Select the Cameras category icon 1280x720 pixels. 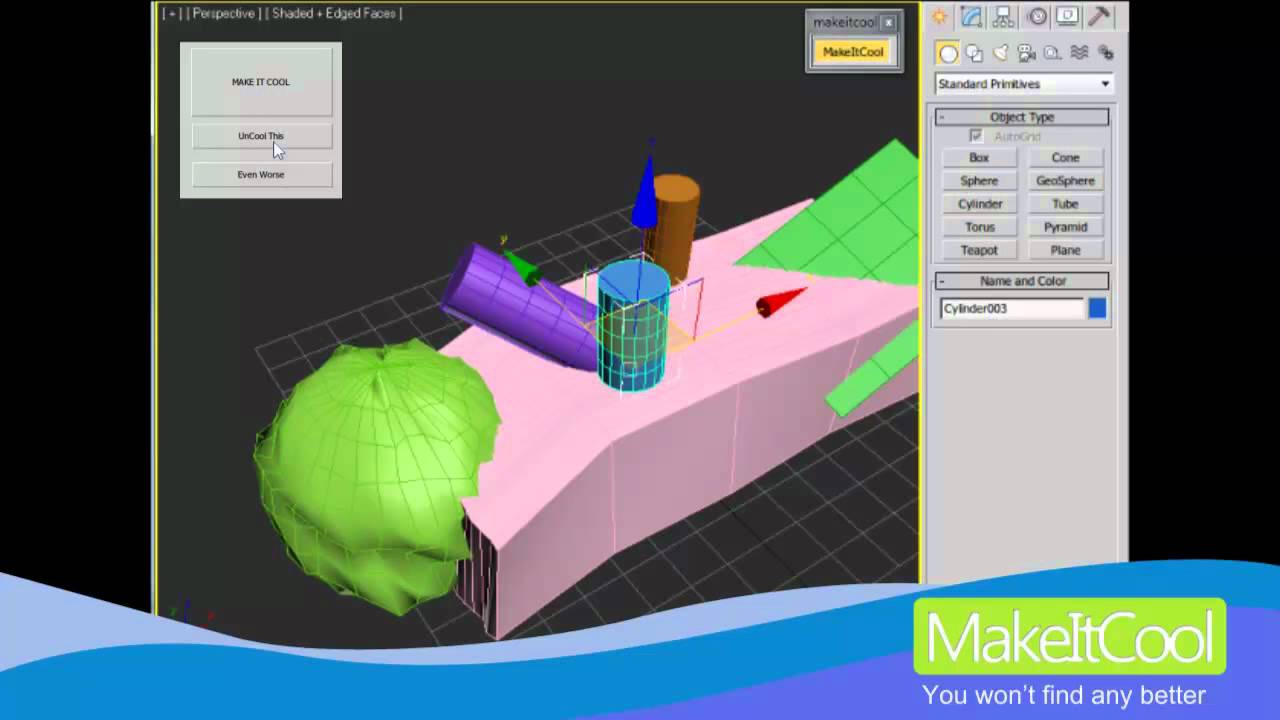point(1027,53)
